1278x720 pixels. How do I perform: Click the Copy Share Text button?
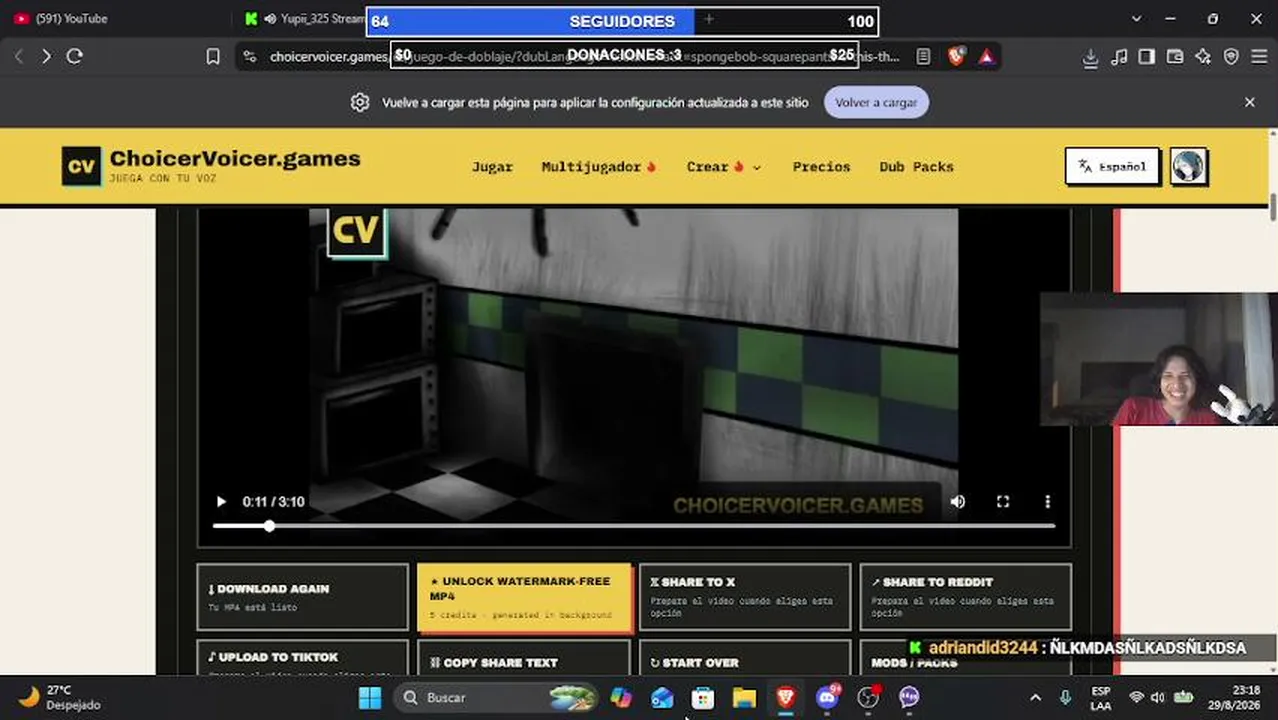coord(524,658)
